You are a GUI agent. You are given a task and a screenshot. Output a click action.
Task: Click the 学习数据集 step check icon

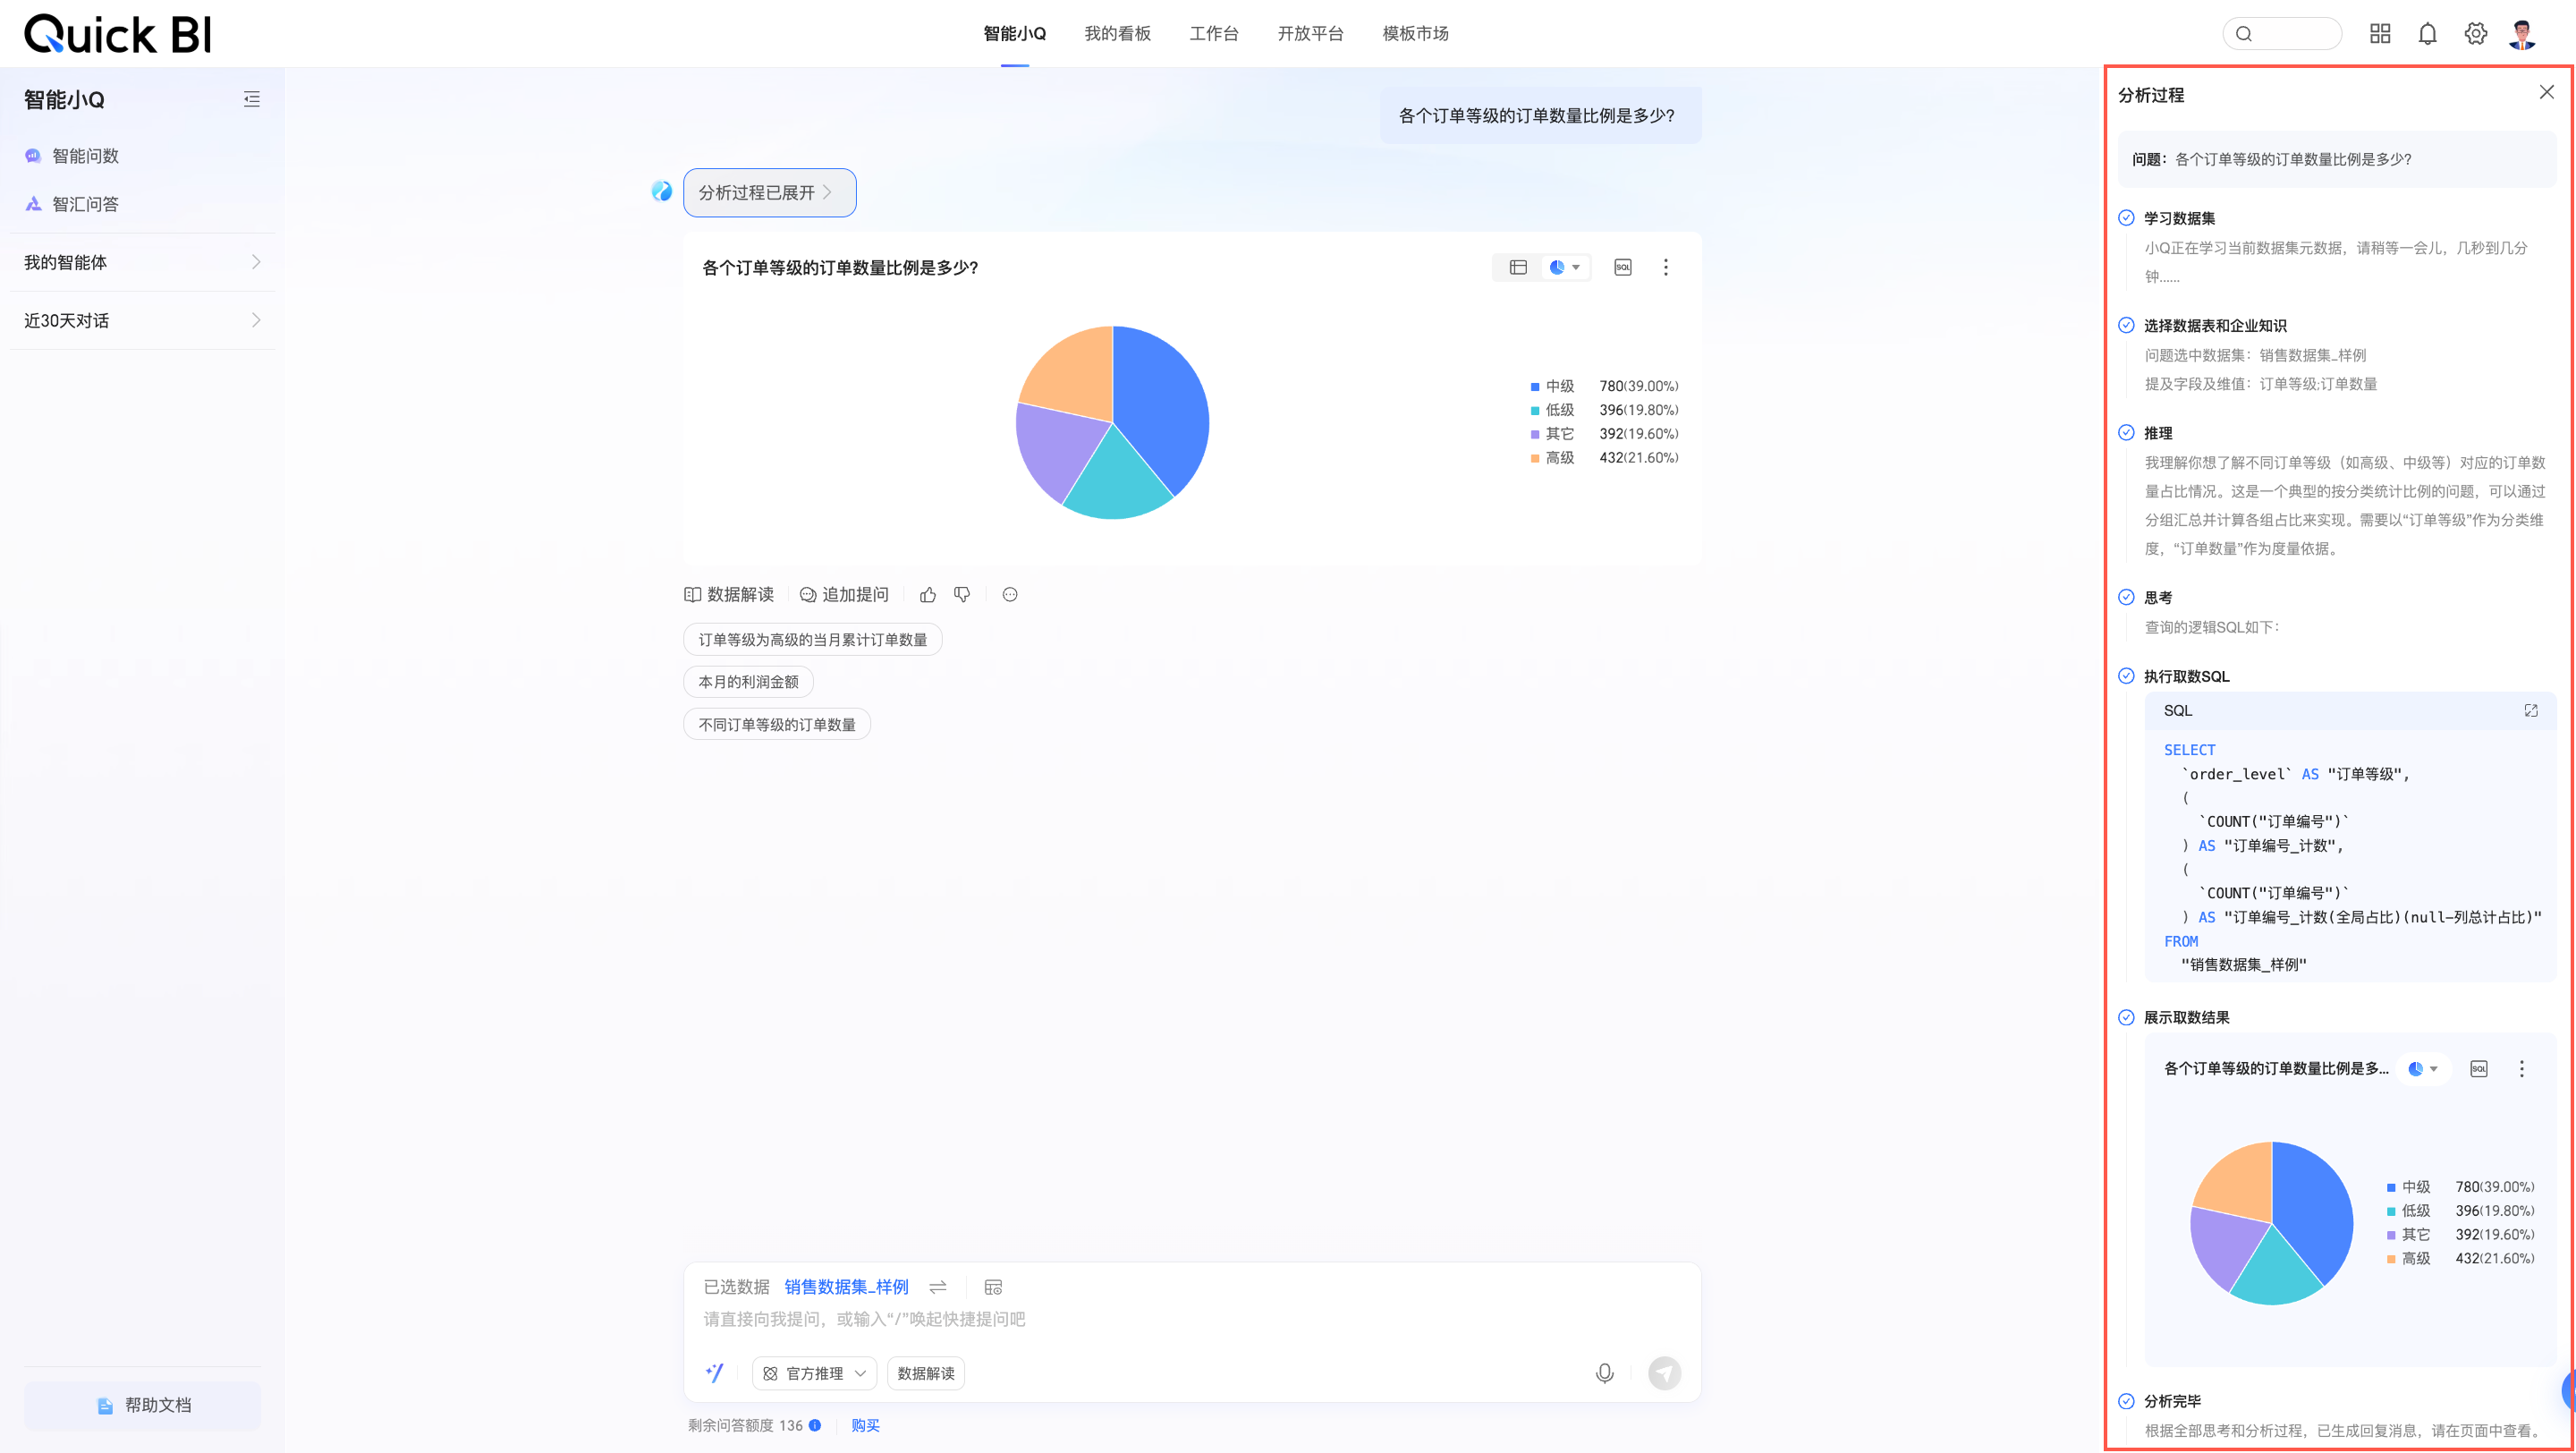click(2126, 218)
